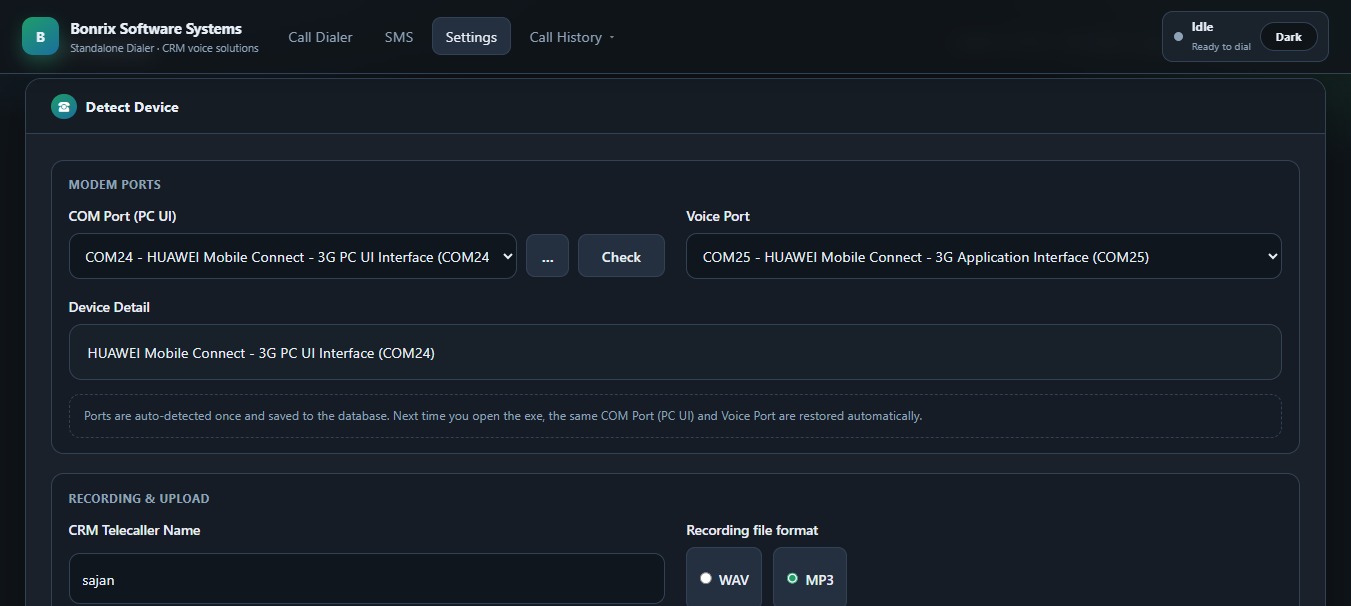Click the "Recording file format" label
The height and width of the screenshot is (606, 1351).
click(x=752, y=530)
